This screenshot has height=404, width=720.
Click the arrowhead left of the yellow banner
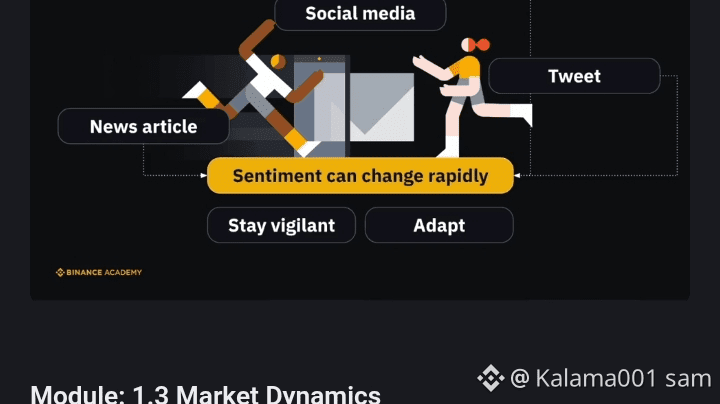coord(203,175)
